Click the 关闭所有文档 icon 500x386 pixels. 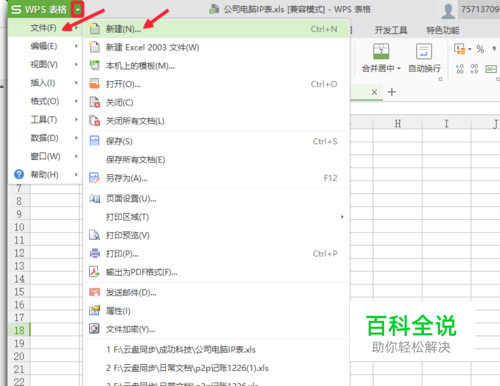(x=95, y=120)
